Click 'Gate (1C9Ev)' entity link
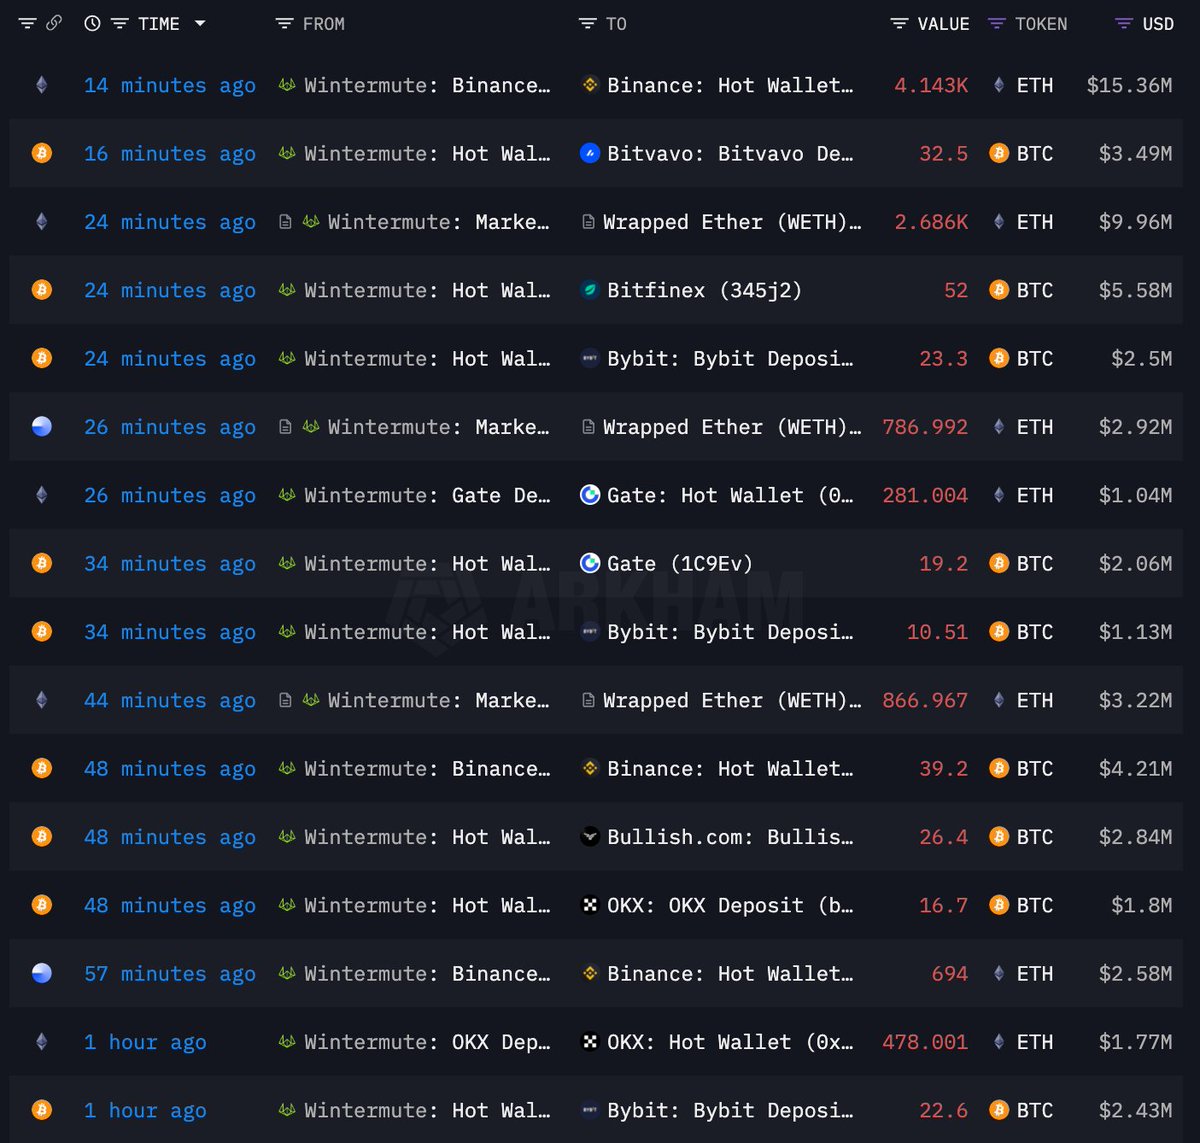This screenshot has width=1200, height=1143. pos(680,563)
